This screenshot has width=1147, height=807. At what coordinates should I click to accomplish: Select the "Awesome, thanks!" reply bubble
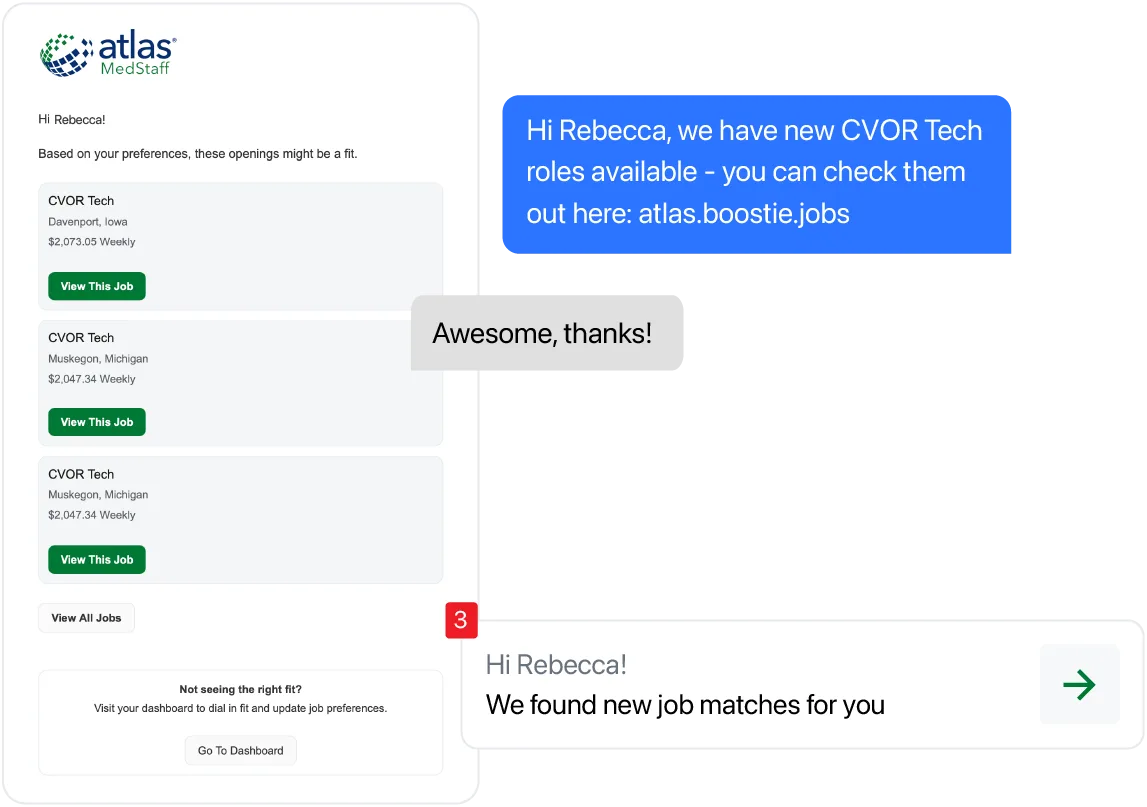[x=545, y=333]
